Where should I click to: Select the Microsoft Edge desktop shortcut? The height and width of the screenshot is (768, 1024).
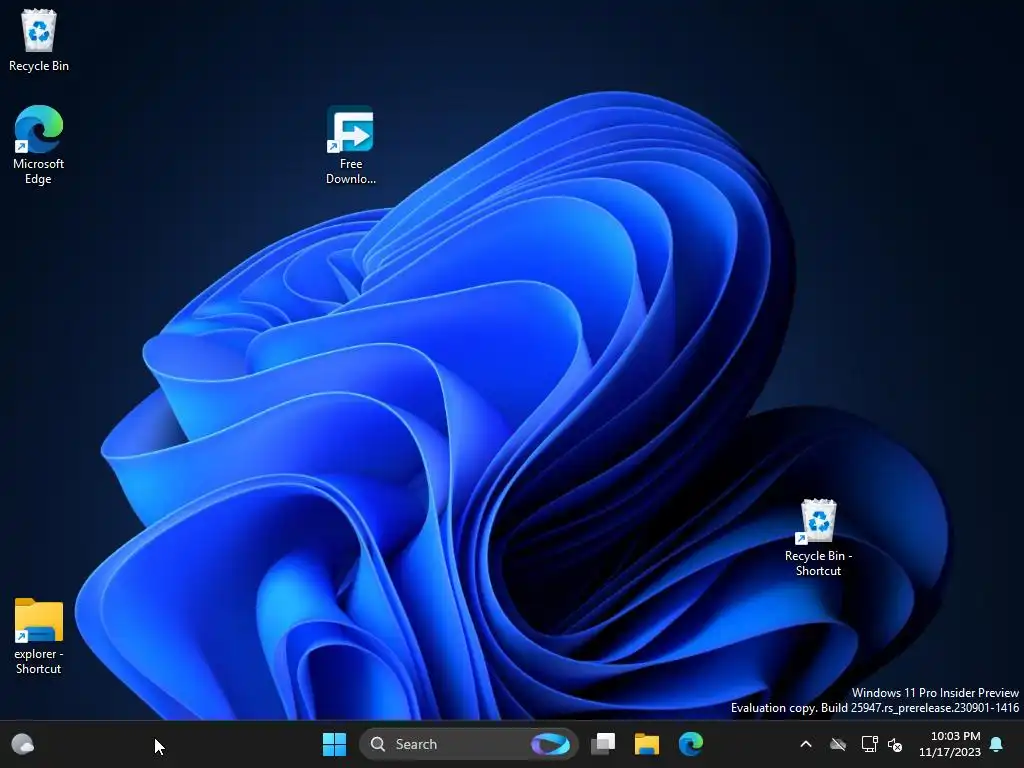39,145
